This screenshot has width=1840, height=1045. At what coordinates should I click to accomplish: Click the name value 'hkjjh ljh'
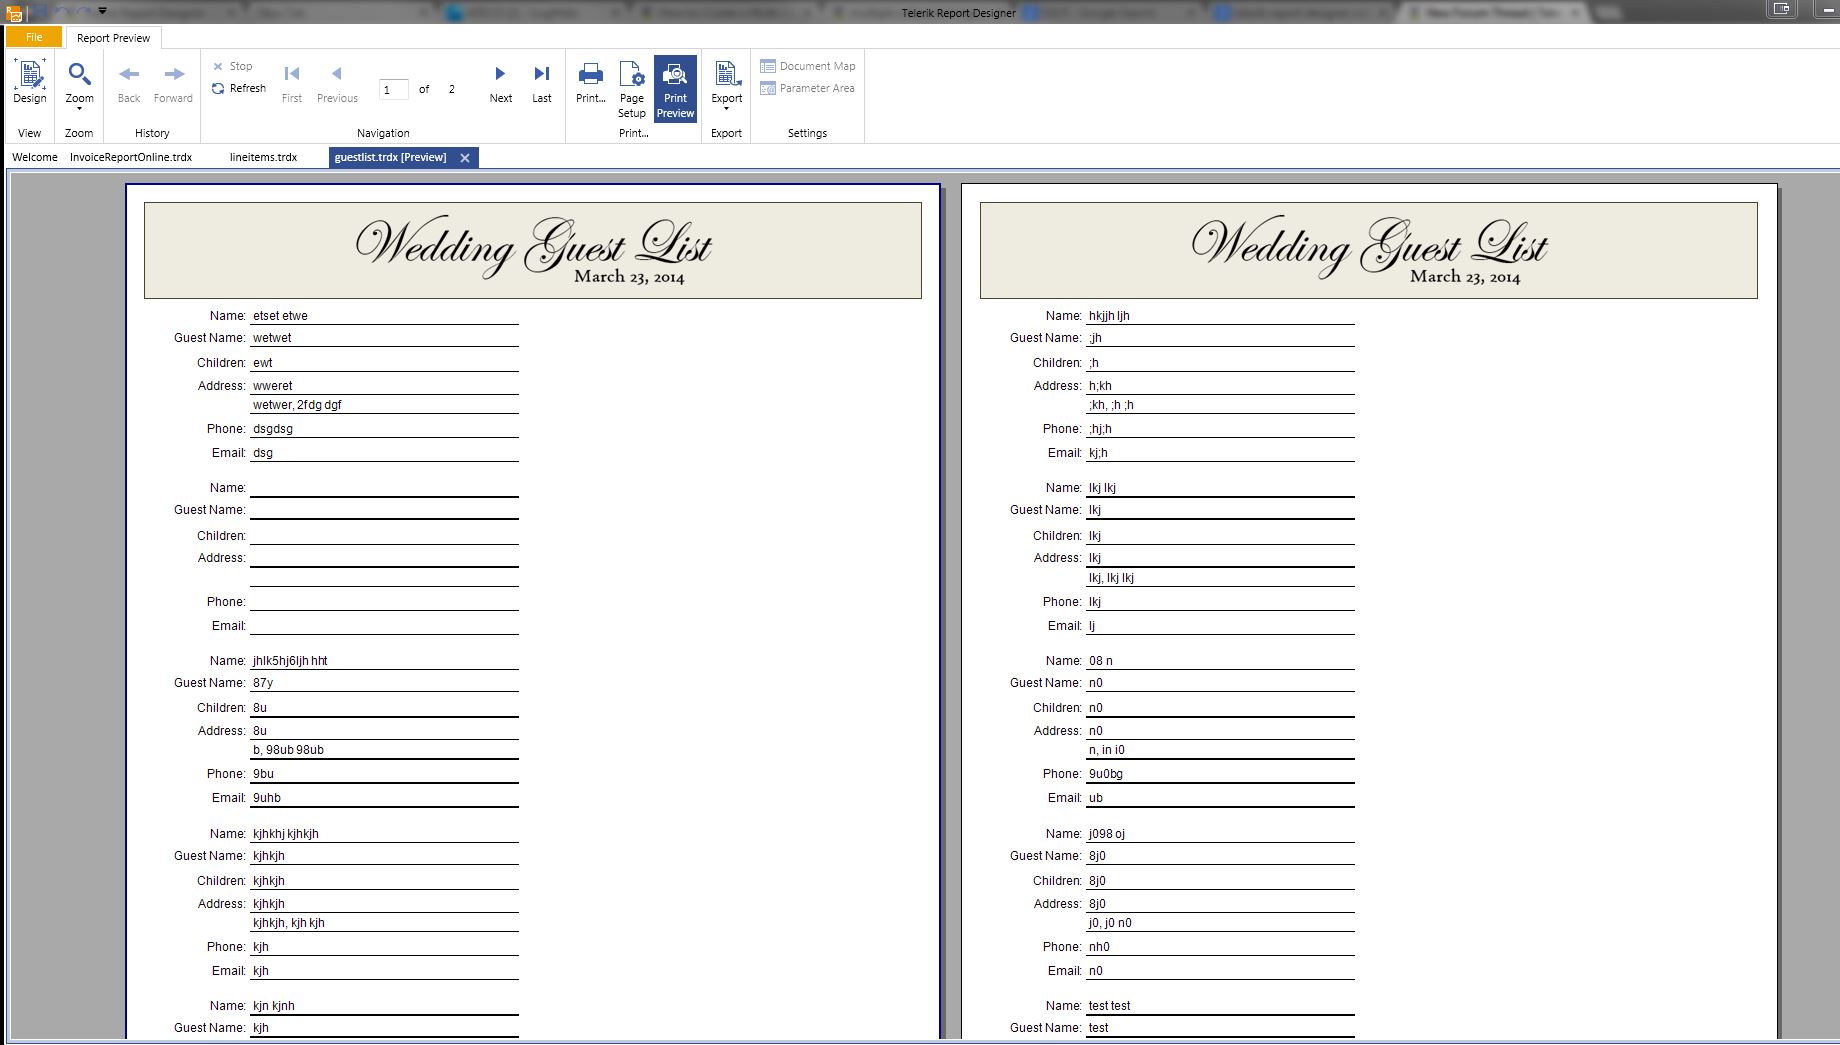coord(1109,316)
